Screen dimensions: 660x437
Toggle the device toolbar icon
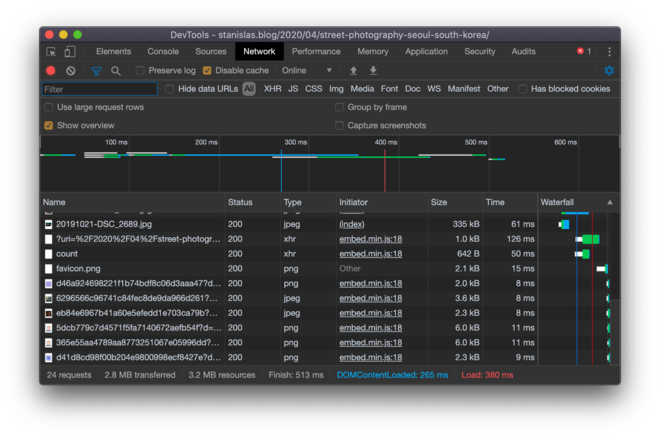[70, 51]
